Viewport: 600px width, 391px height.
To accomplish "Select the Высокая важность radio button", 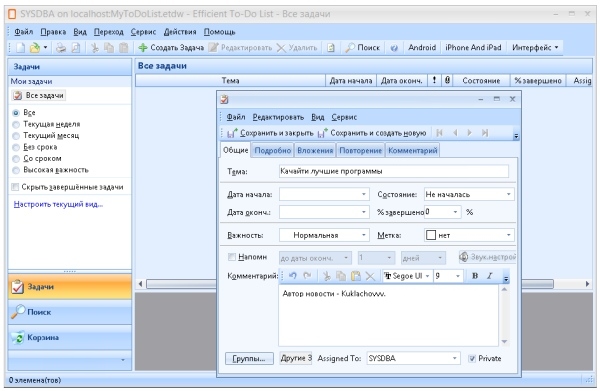I will (x=16, y=170).
